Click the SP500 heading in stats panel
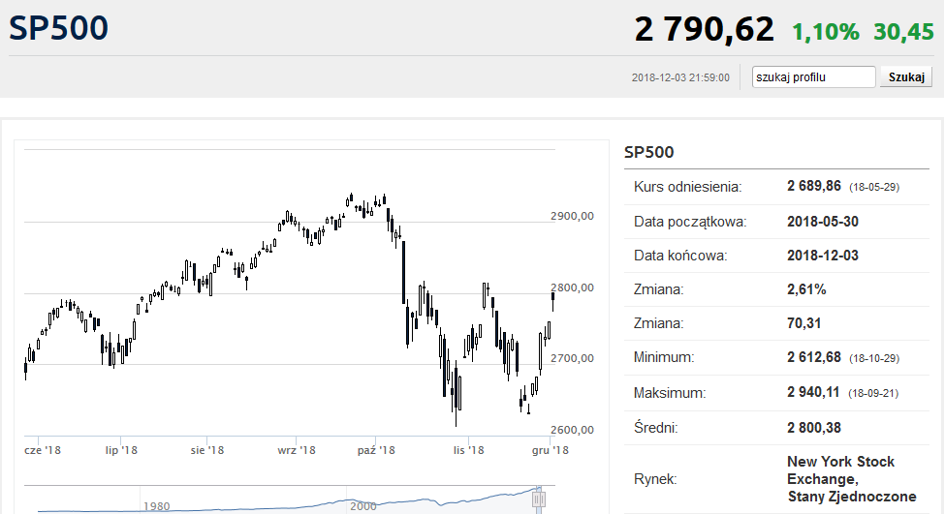The height and width of the screenshot is (514, 945). [649, 152]
